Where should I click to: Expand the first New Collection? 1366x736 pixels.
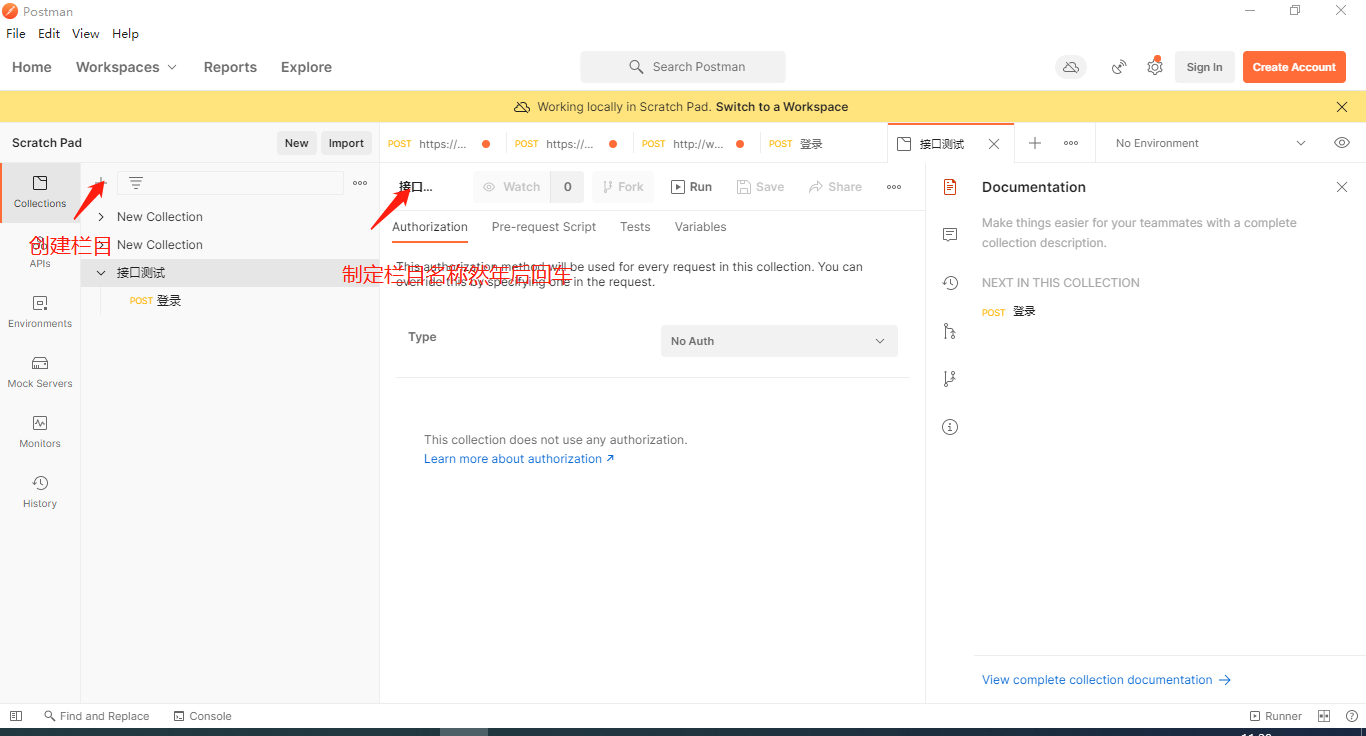(101, 217)
